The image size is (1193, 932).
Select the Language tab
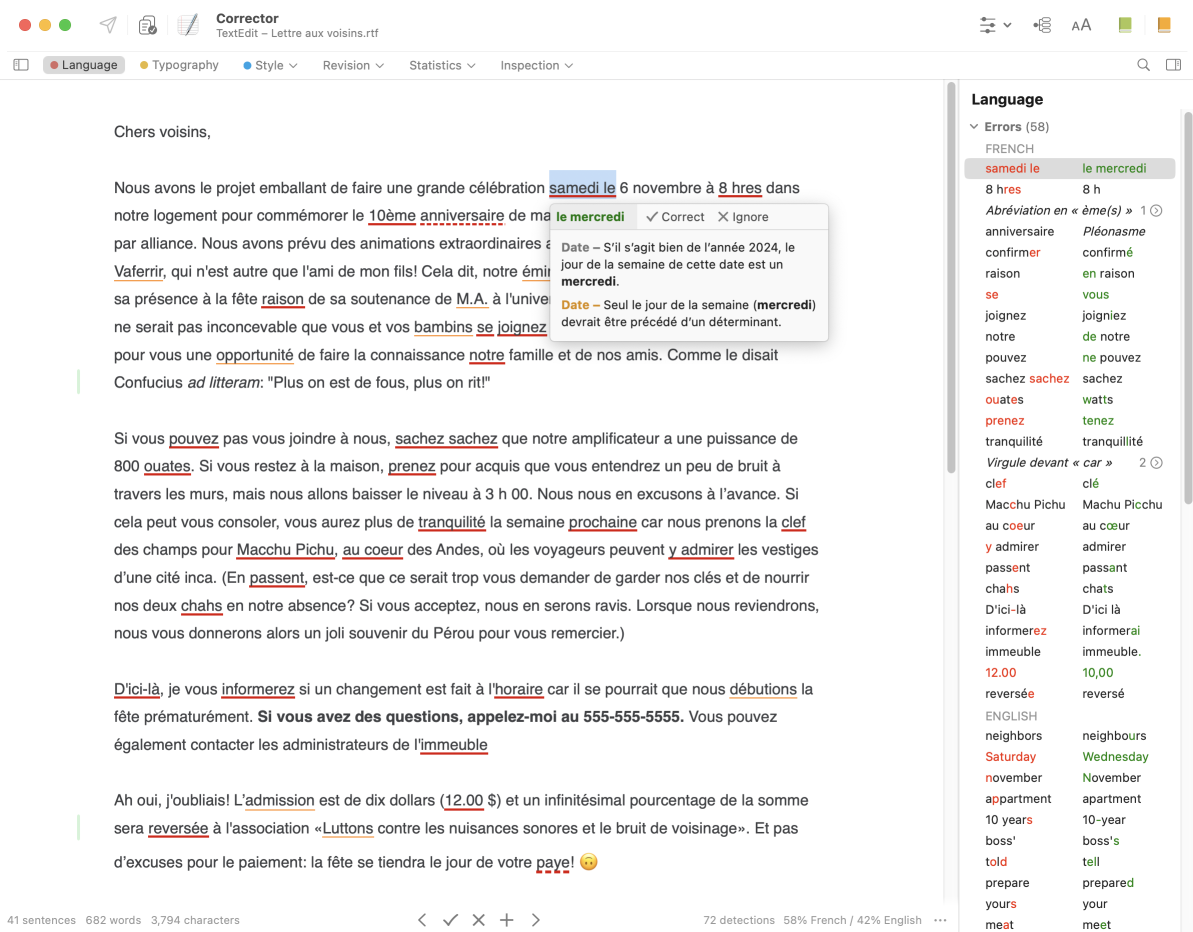pyautogui.click(x=83, y=65)
